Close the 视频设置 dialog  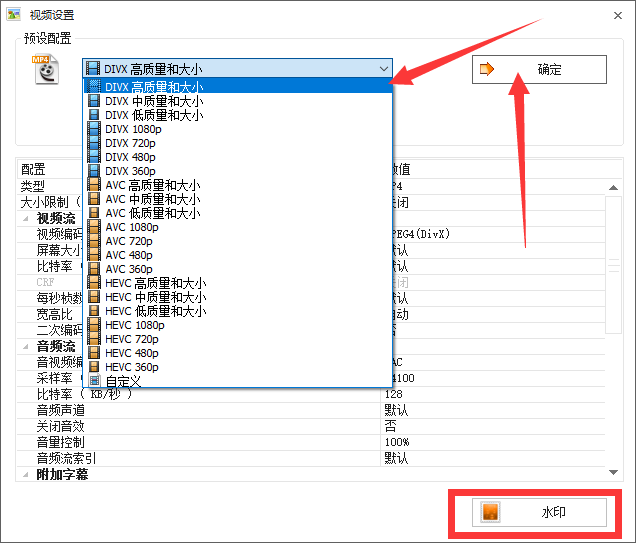[x=618, y=15]
